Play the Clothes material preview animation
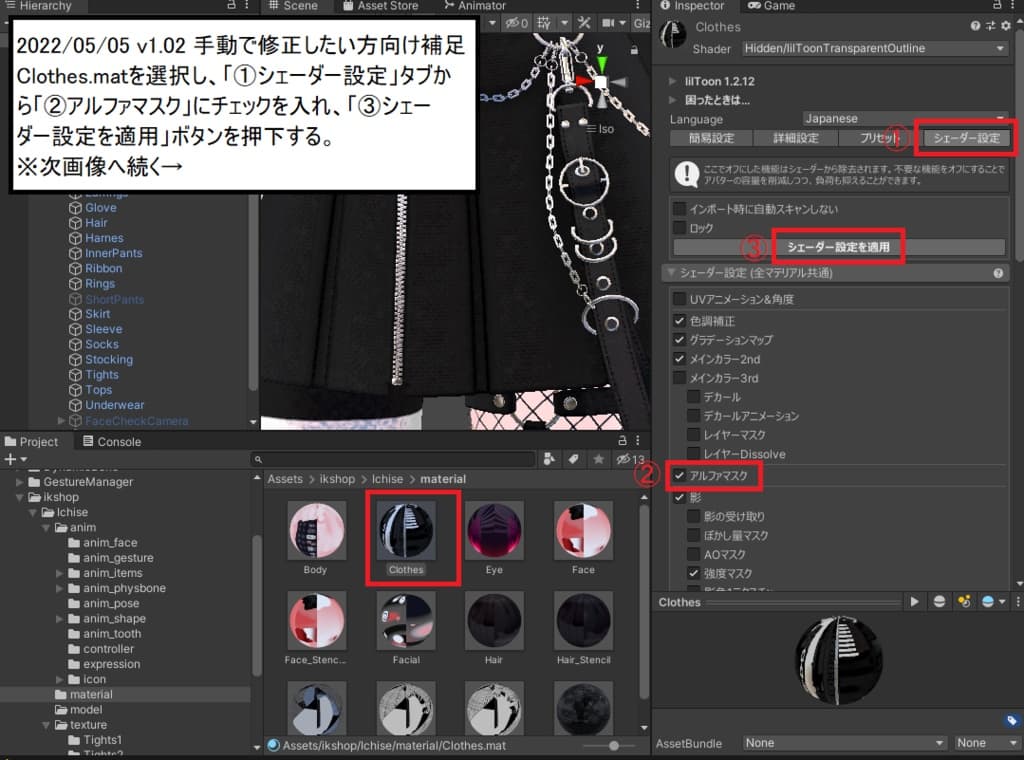Image resolution: width=1024 pixels, height=760 pixels. click(915, 601)
